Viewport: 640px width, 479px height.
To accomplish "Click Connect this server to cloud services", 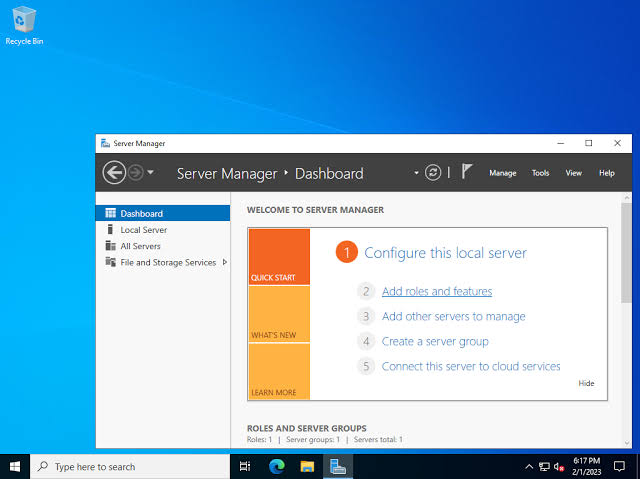I will (471, 366).
